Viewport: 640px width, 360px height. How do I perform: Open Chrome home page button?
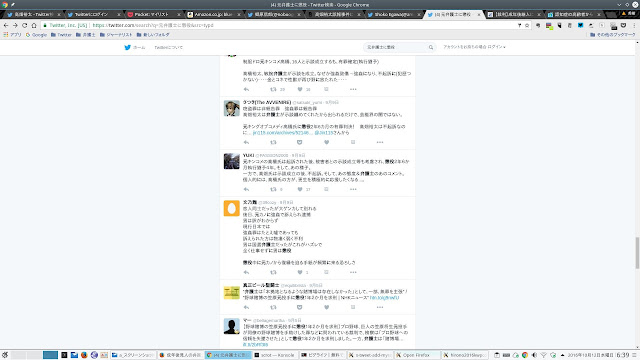click(x=34, y=25)
